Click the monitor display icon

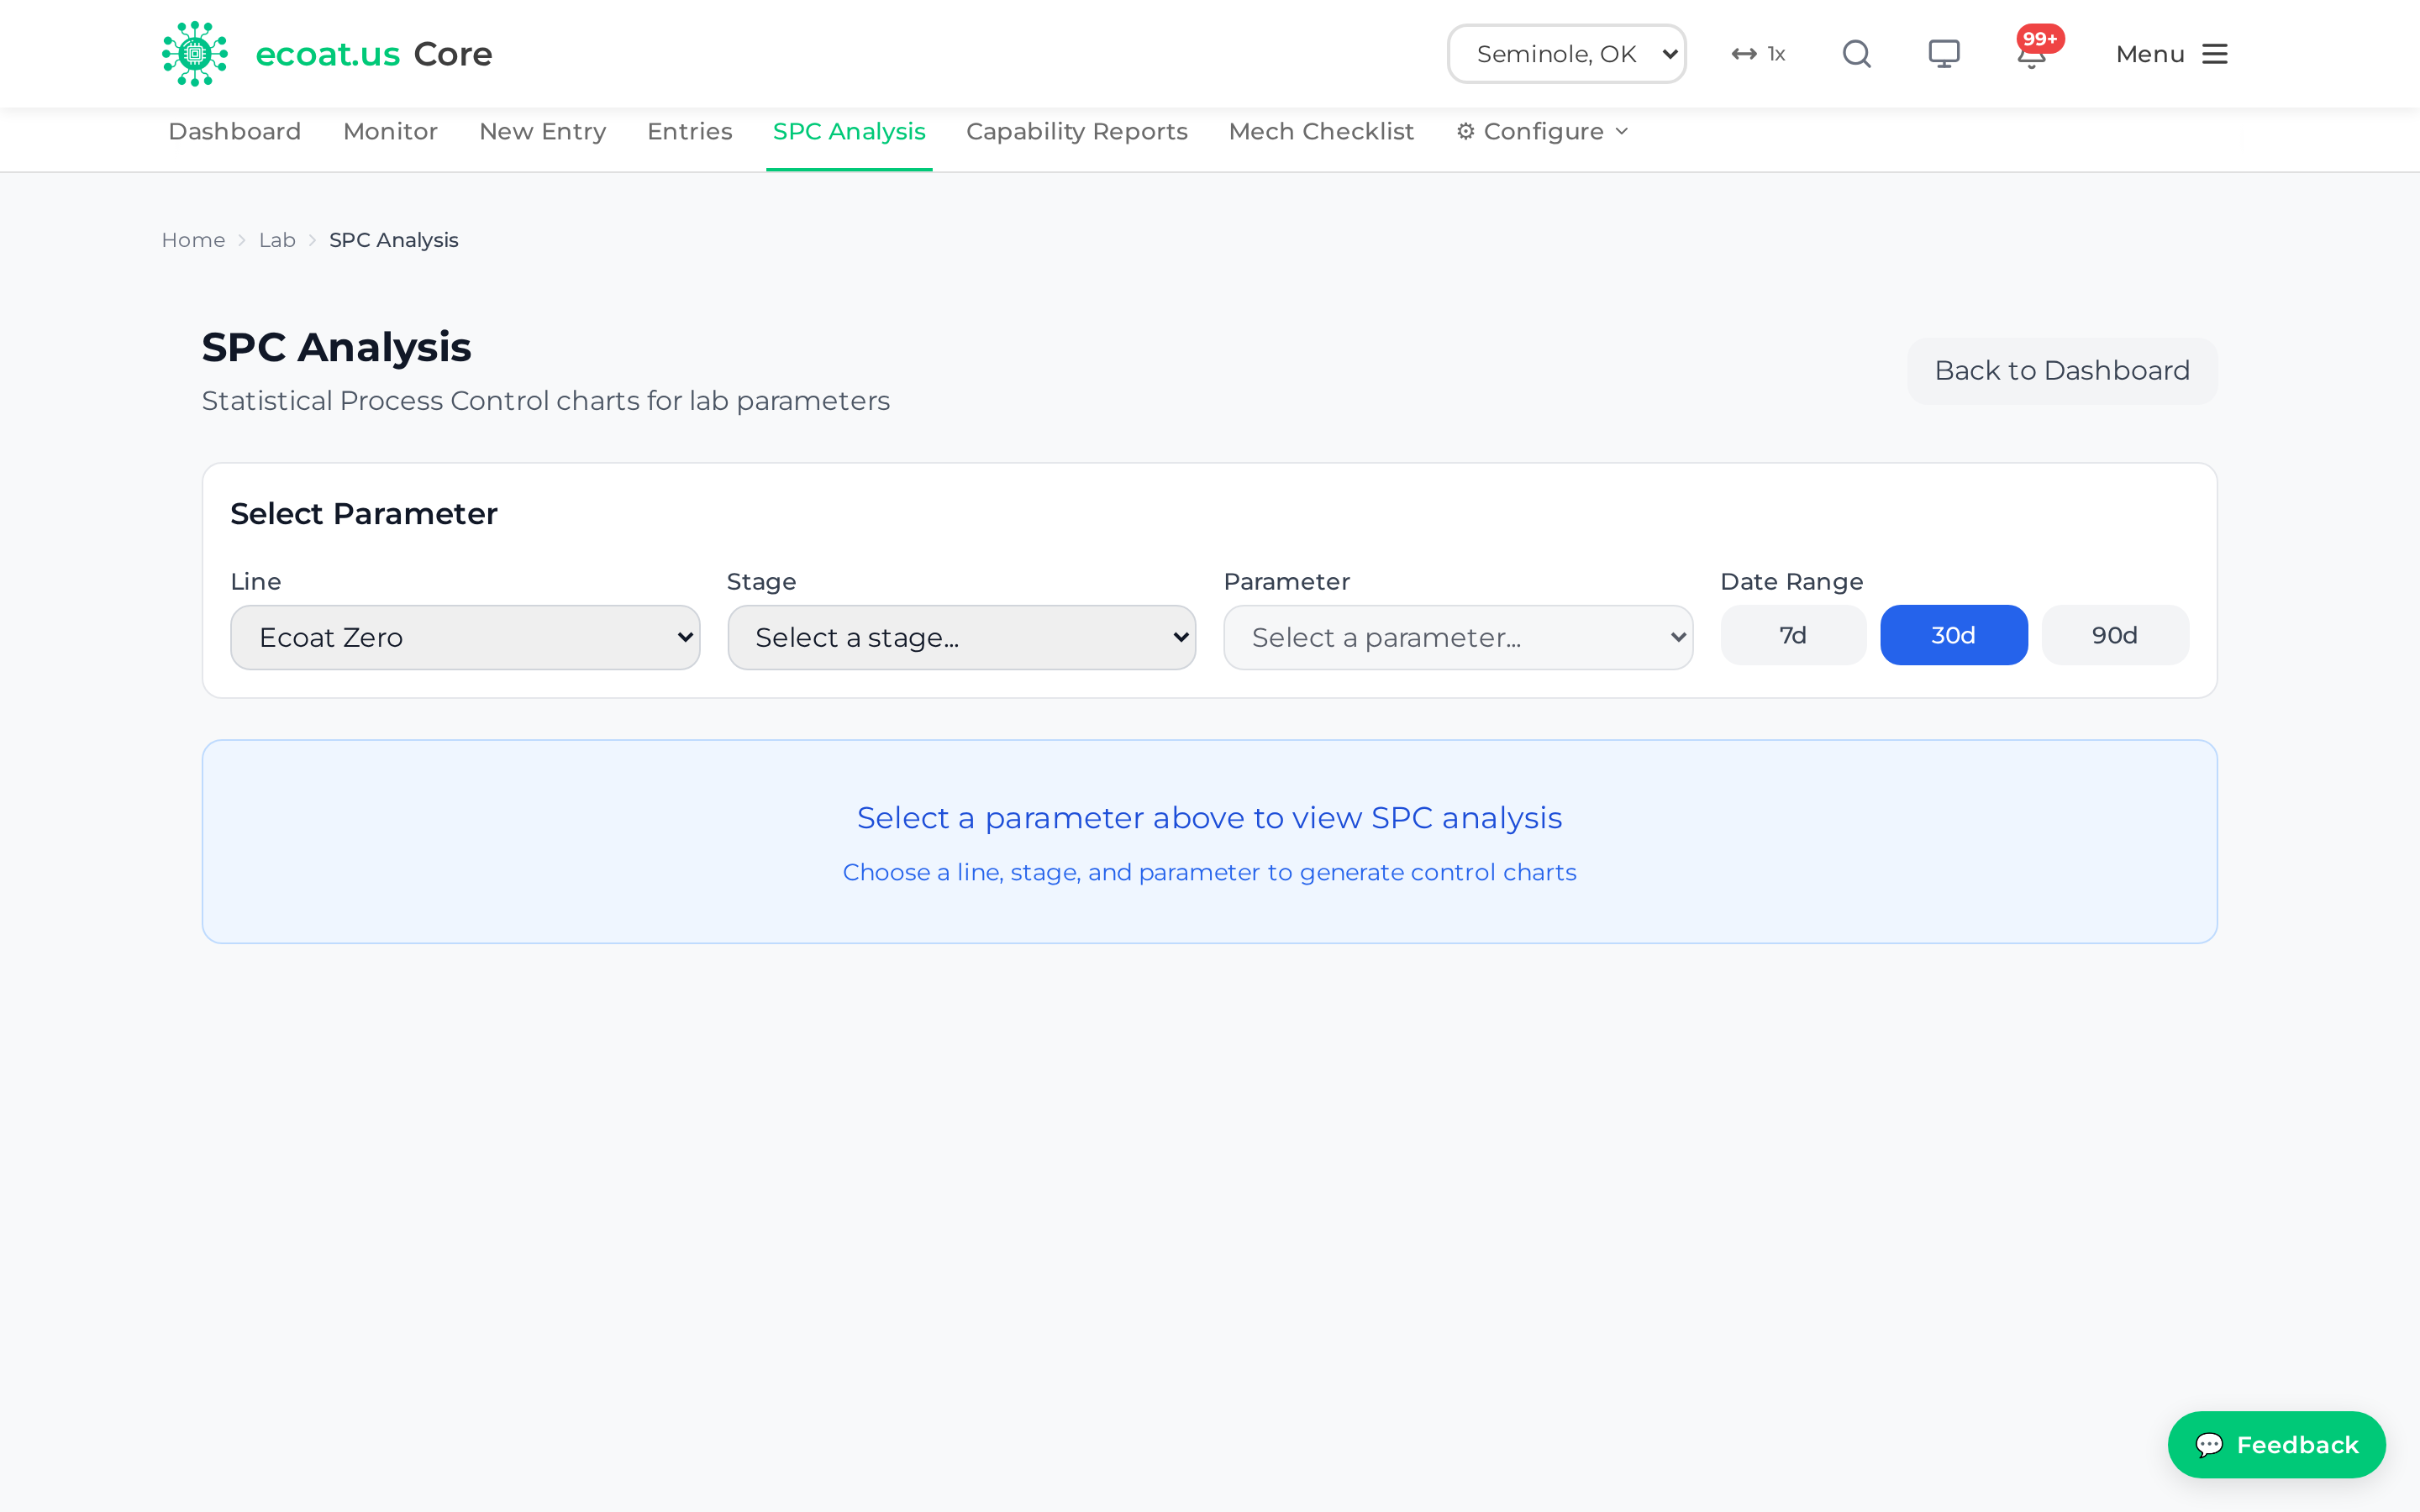point(1943,54)
